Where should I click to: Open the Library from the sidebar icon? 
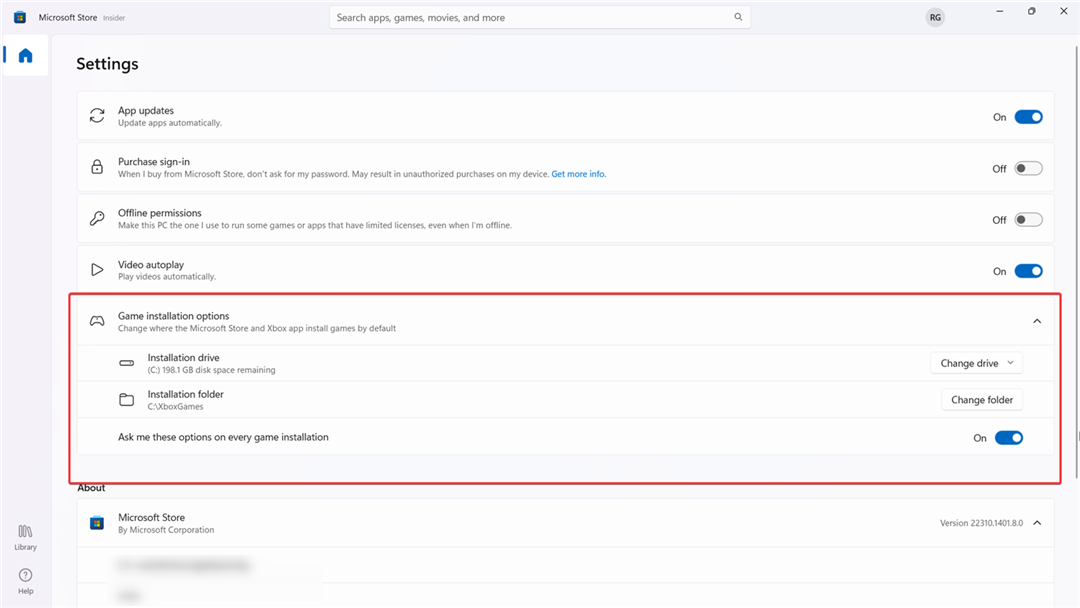[25, 533]
